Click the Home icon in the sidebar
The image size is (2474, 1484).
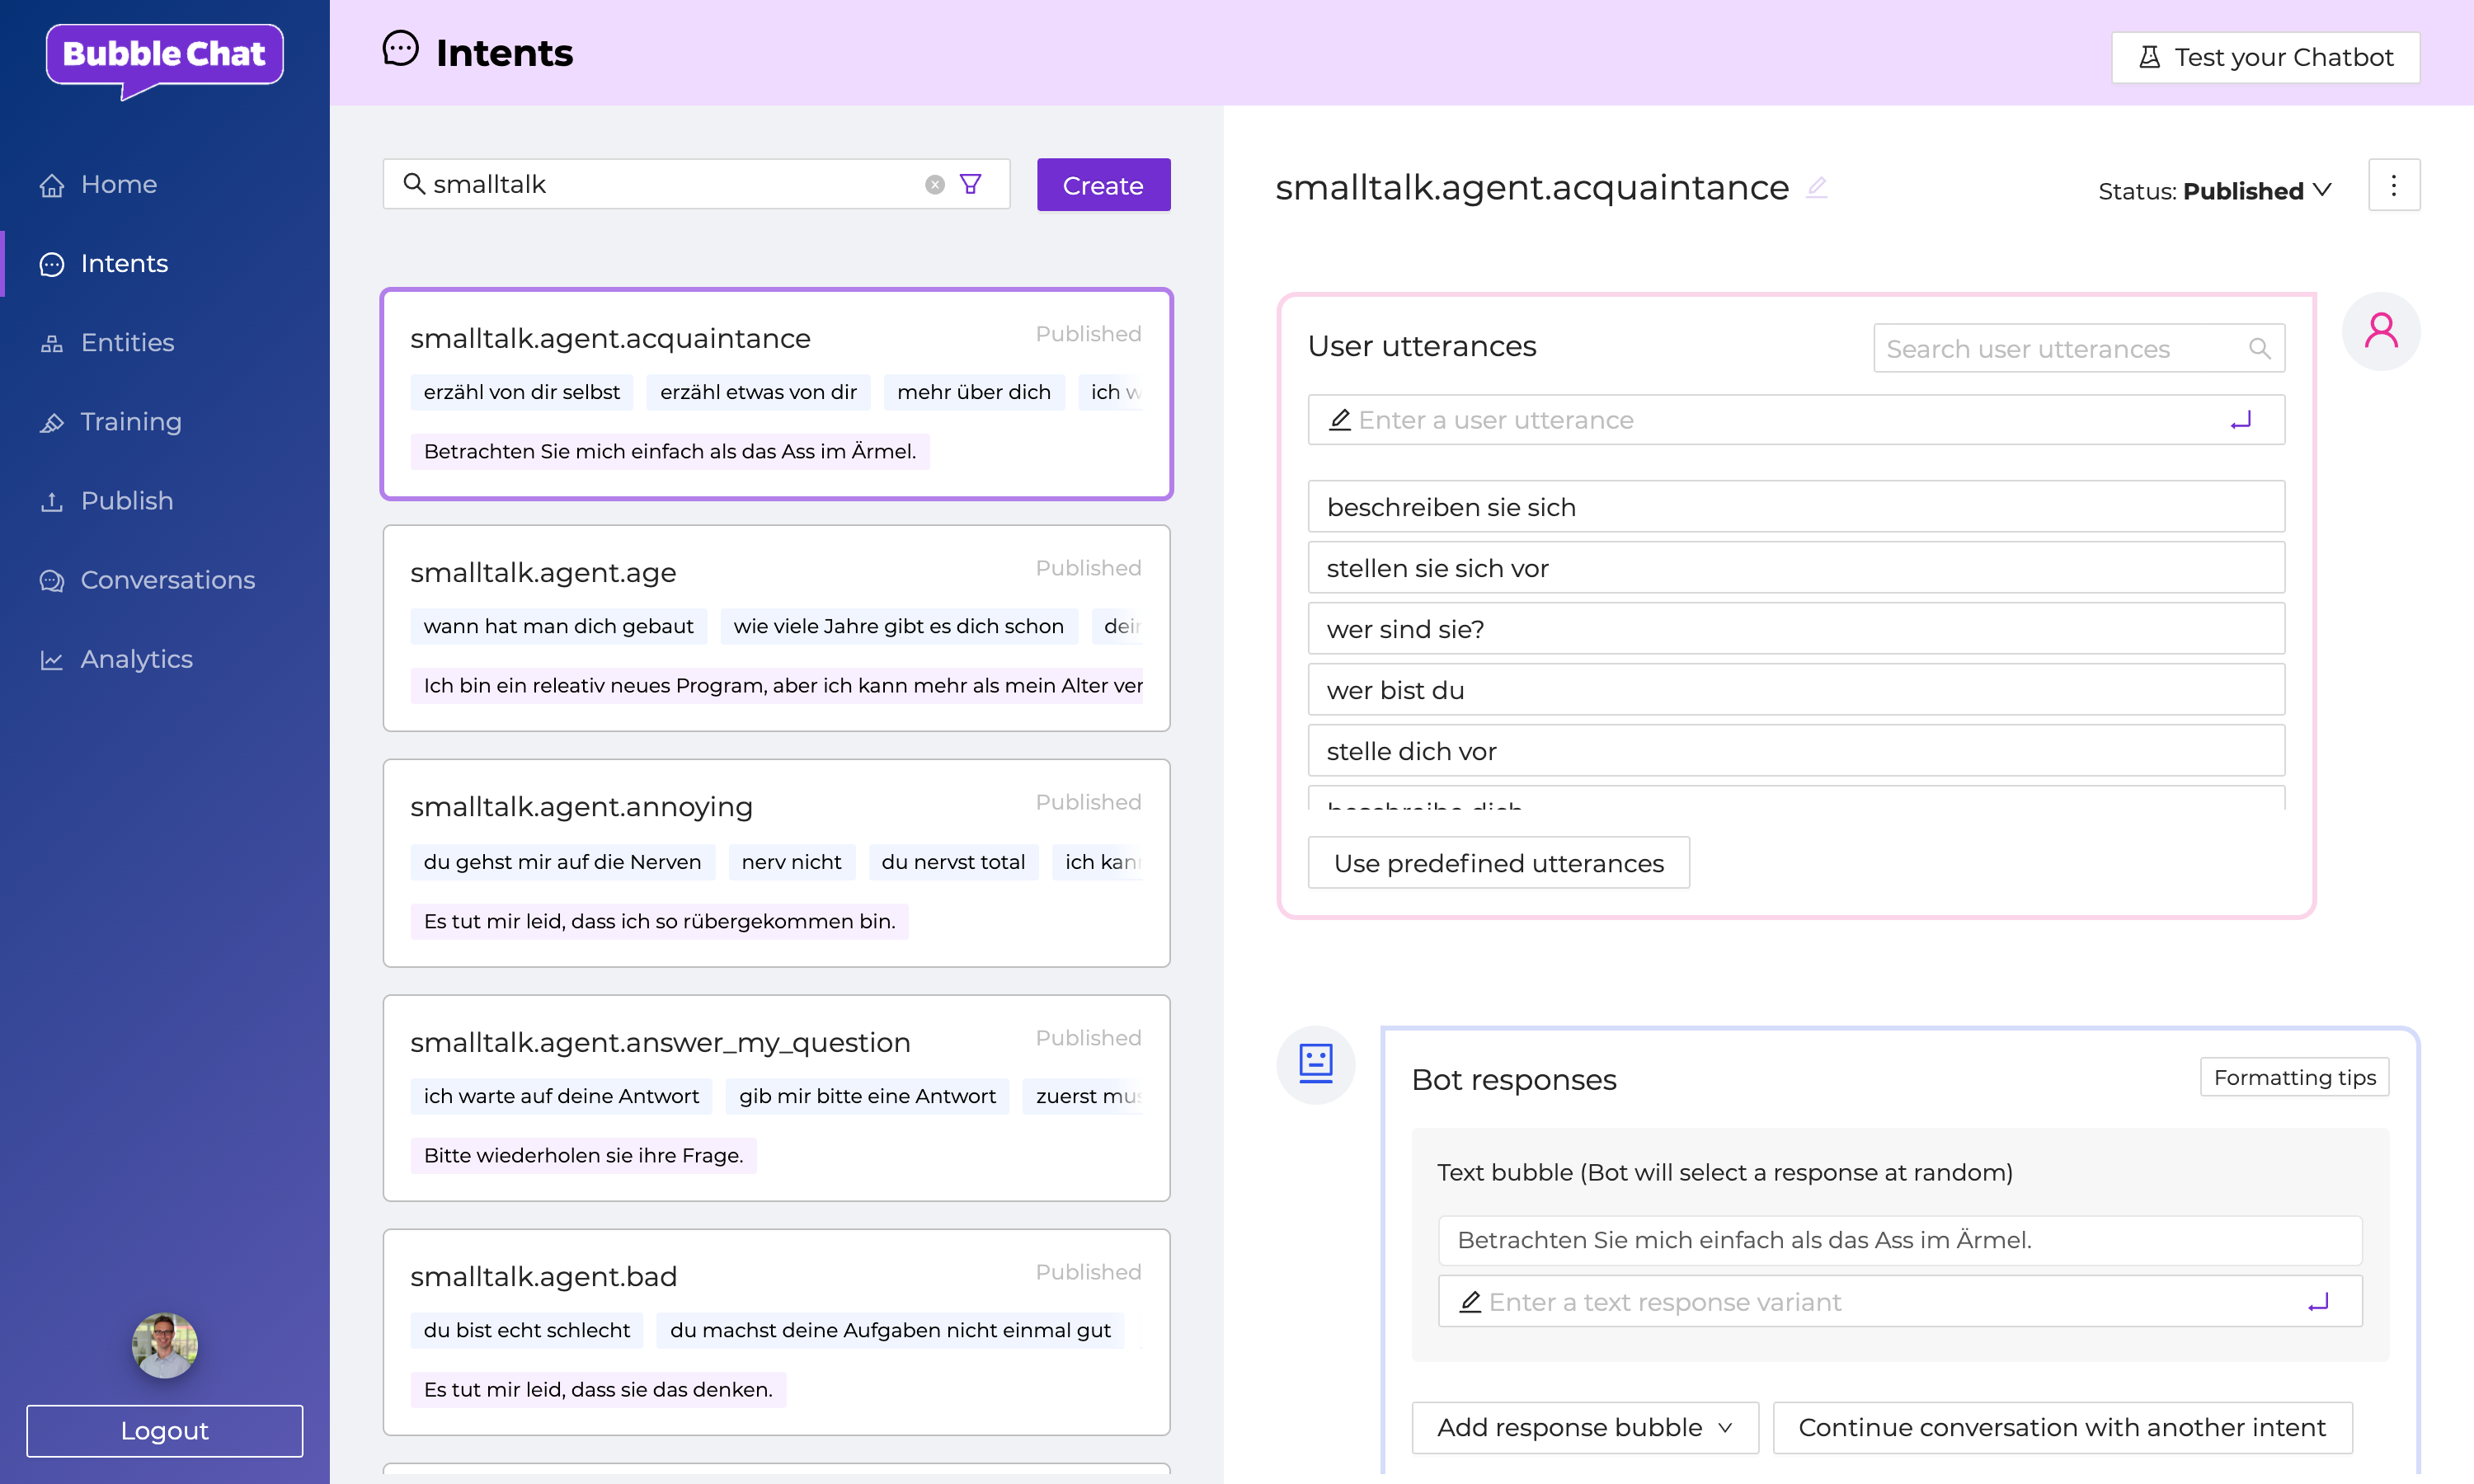(53, 184)
